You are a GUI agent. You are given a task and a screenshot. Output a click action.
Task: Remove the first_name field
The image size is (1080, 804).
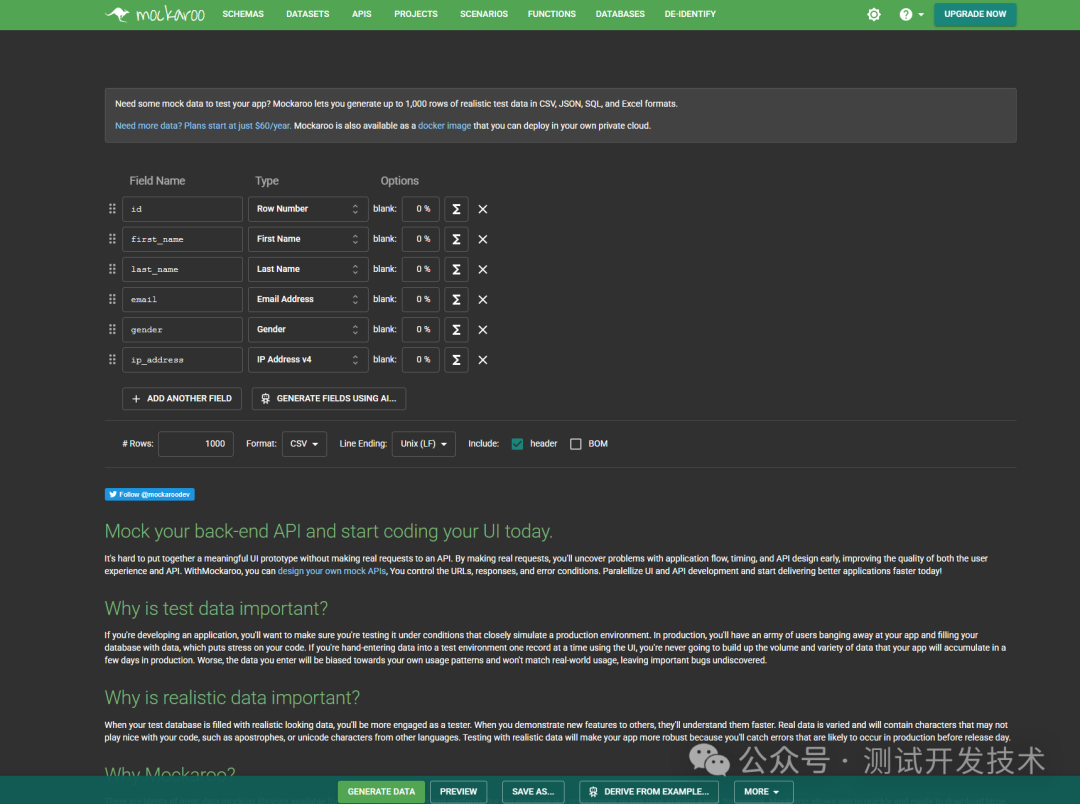click(483, 239)
